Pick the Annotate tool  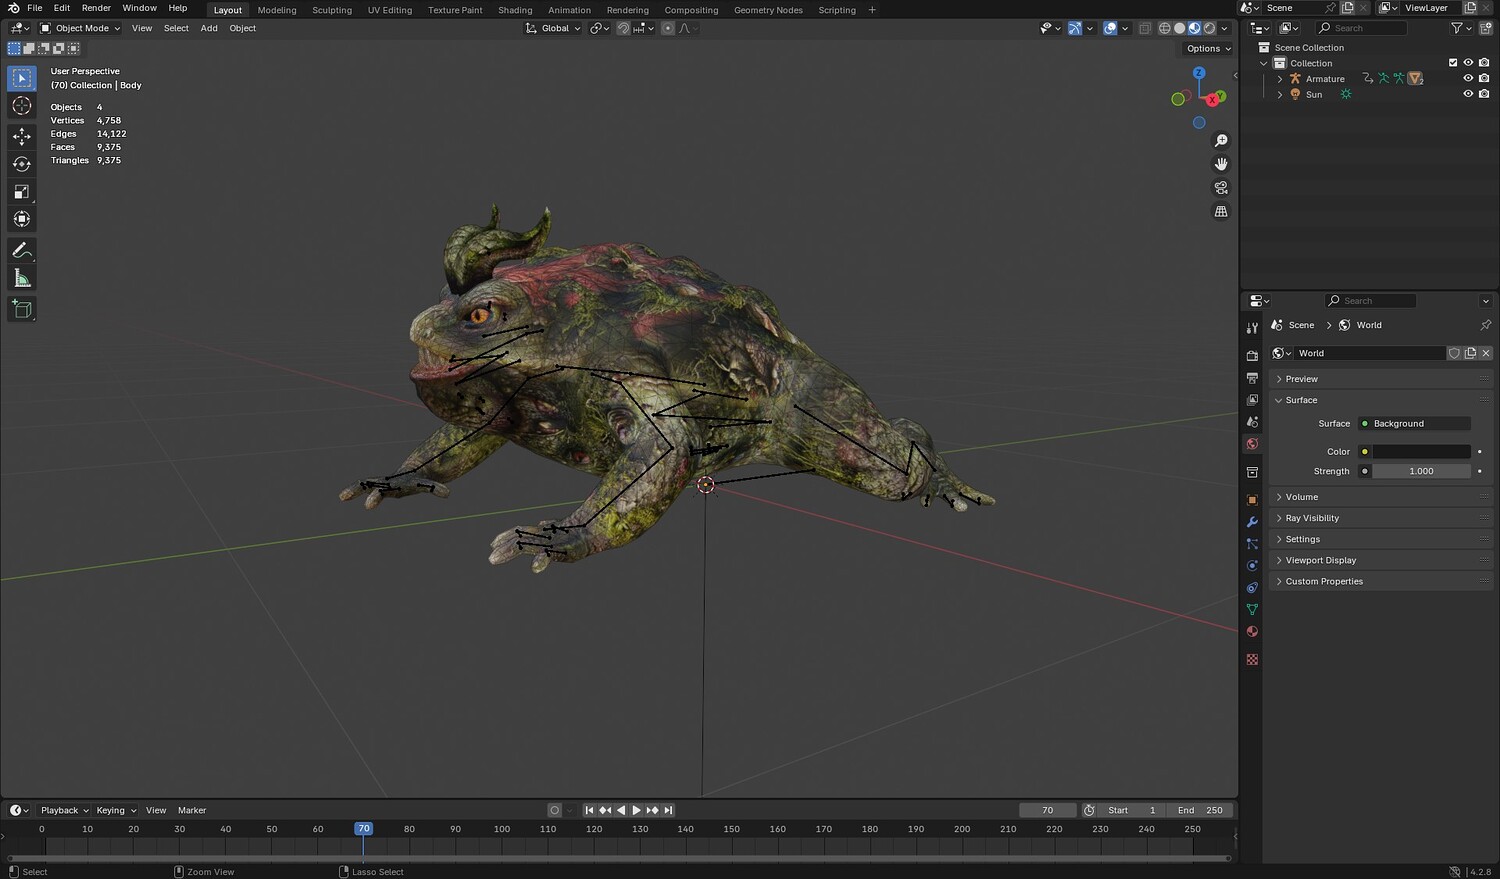22,251
